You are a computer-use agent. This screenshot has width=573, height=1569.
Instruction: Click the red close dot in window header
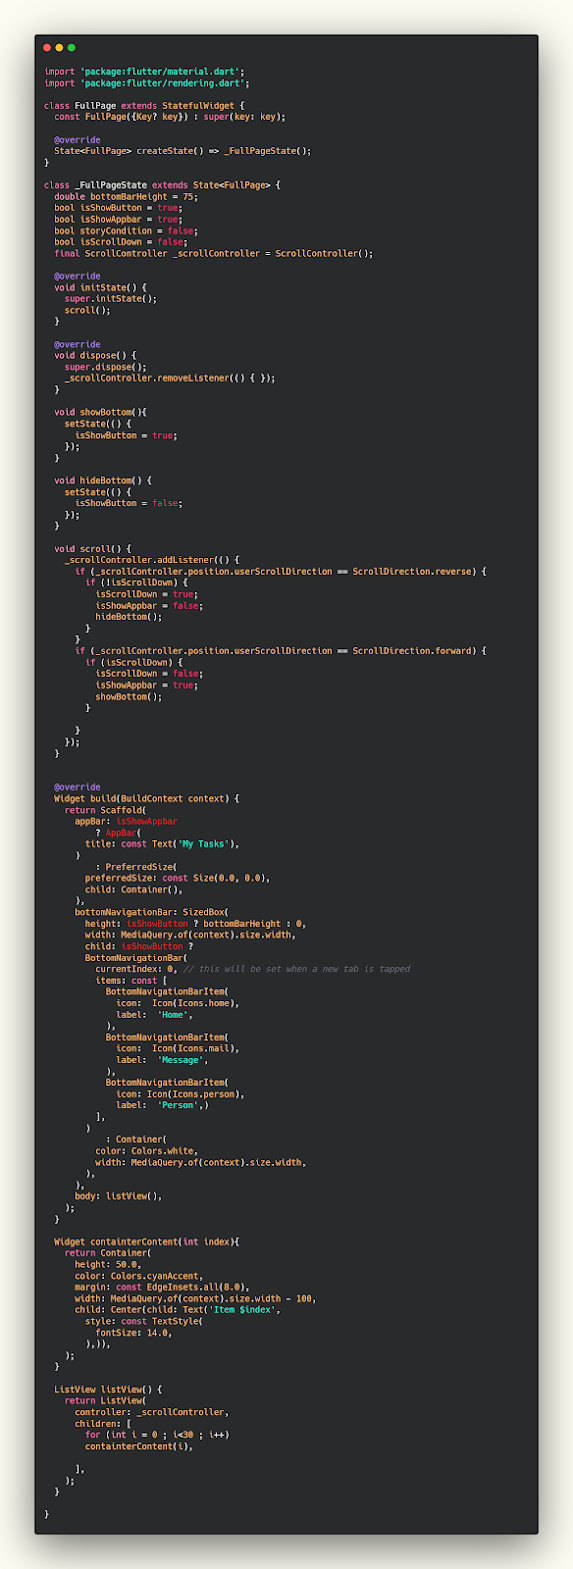pos(47,47)
